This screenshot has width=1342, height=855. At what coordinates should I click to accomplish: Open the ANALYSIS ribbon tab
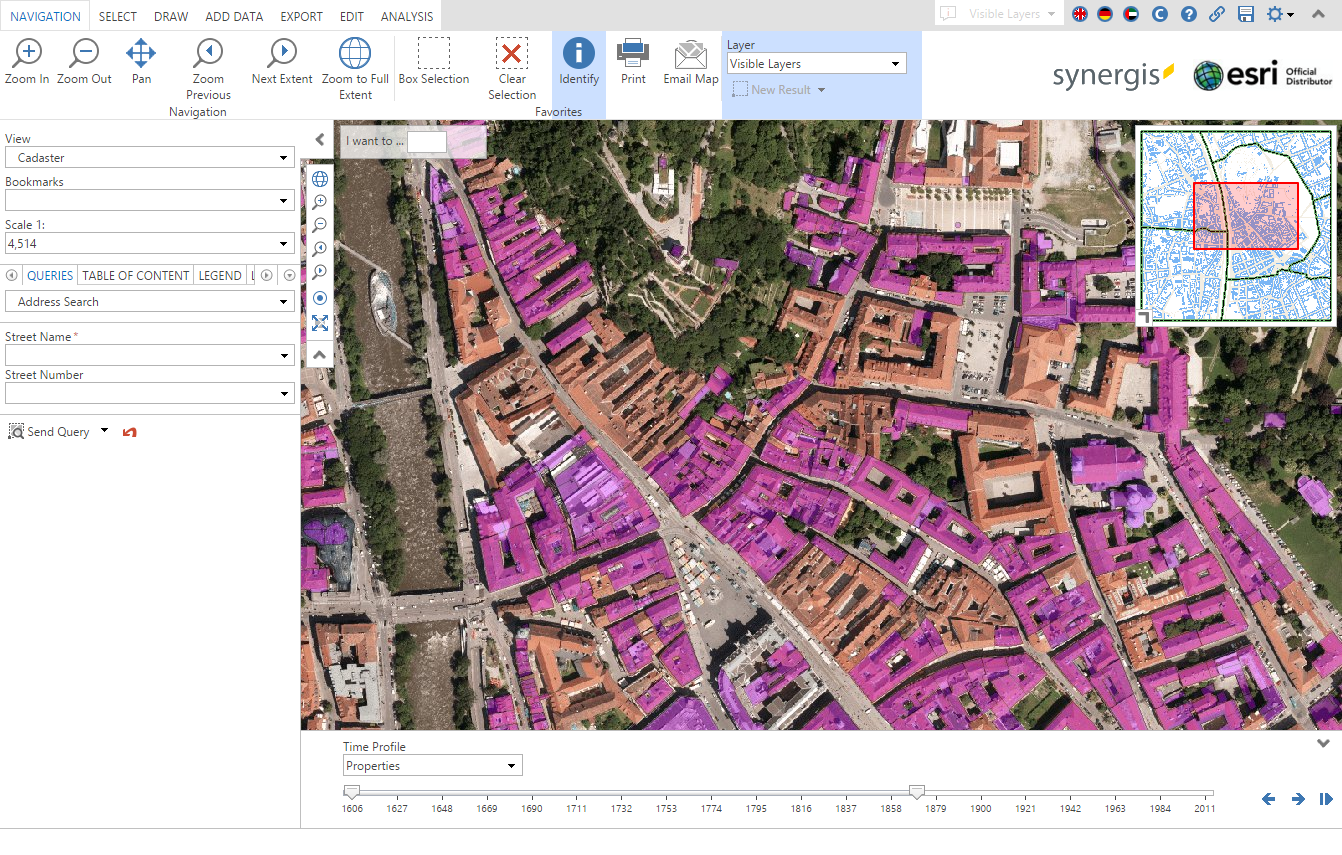[x=406, y=16]
